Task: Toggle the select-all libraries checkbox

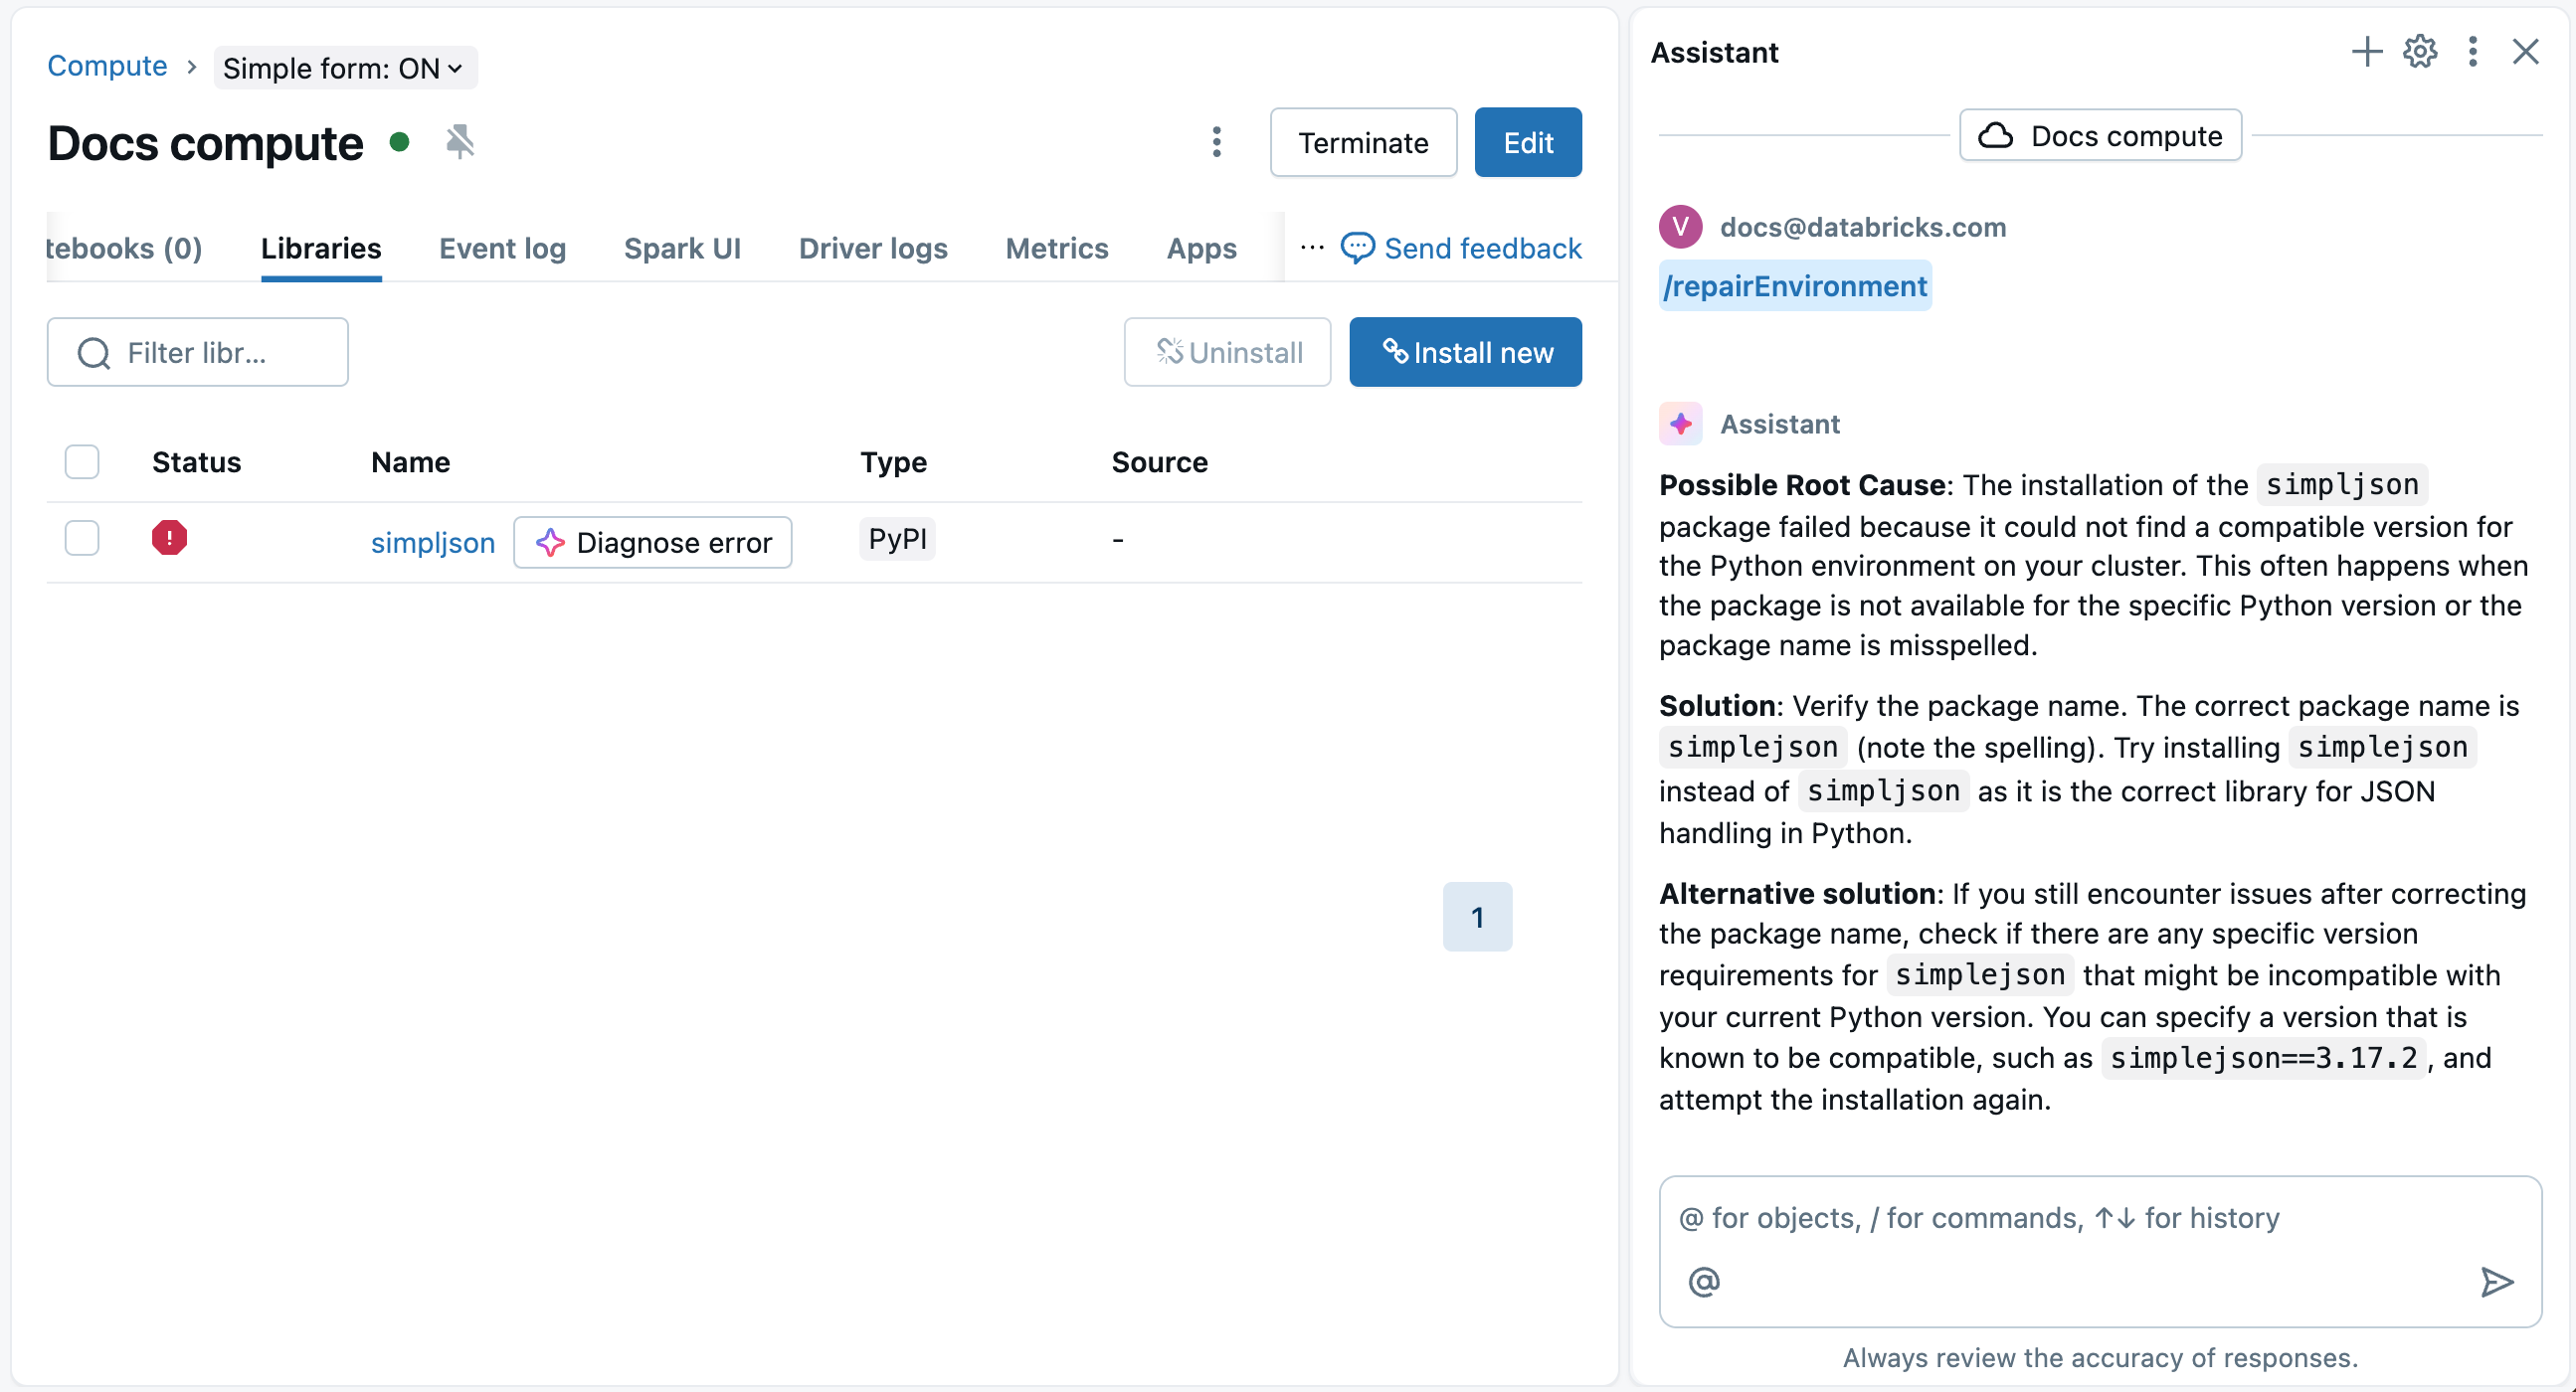Action: coord(82,461)
